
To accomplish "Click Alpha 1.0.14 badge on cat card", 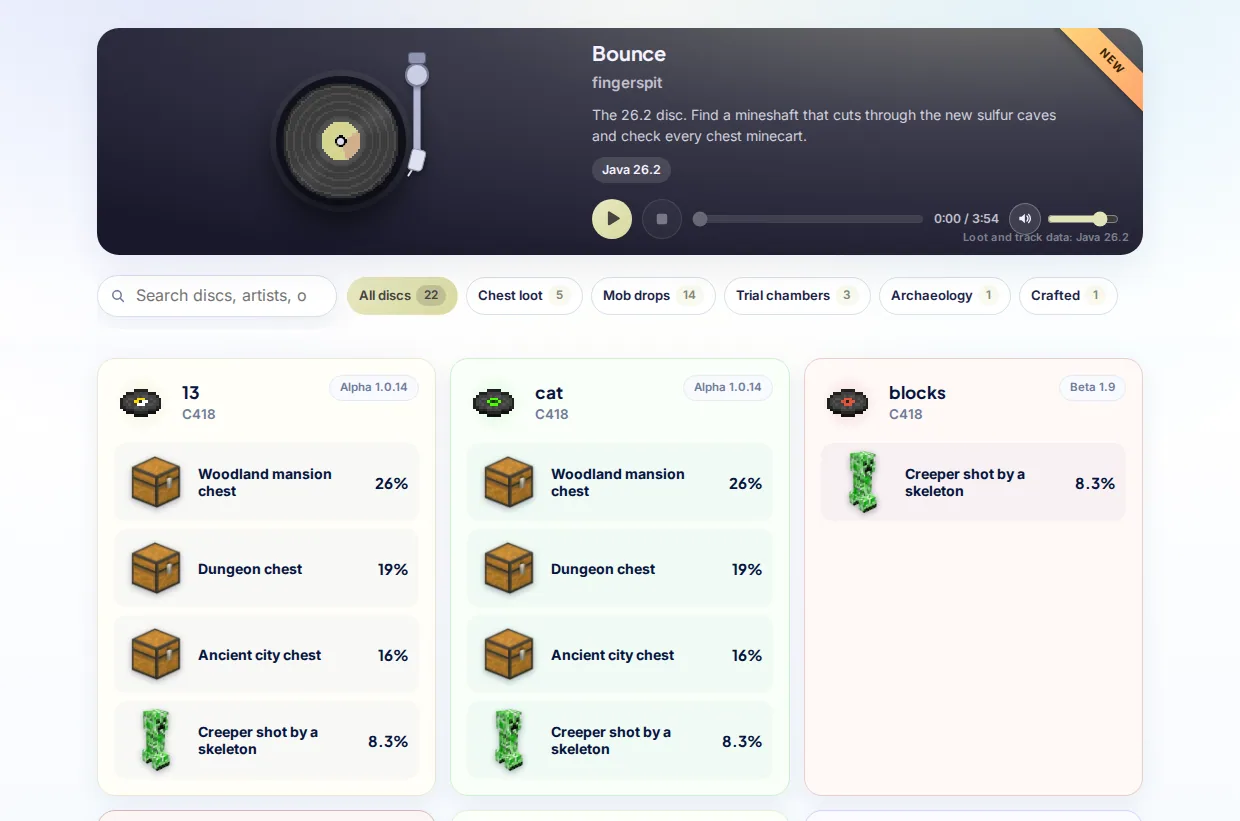I will 728,388.
